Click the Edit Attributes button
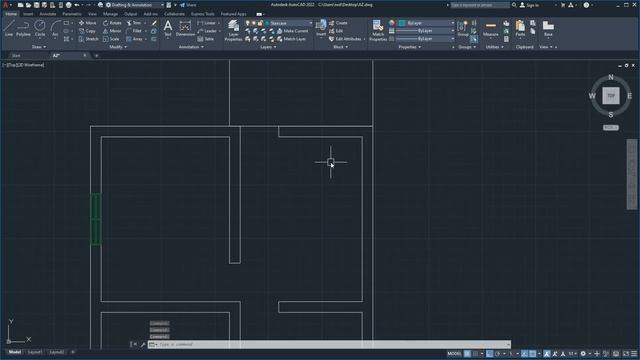Screen dimensions: 640x360 [345, 39]
